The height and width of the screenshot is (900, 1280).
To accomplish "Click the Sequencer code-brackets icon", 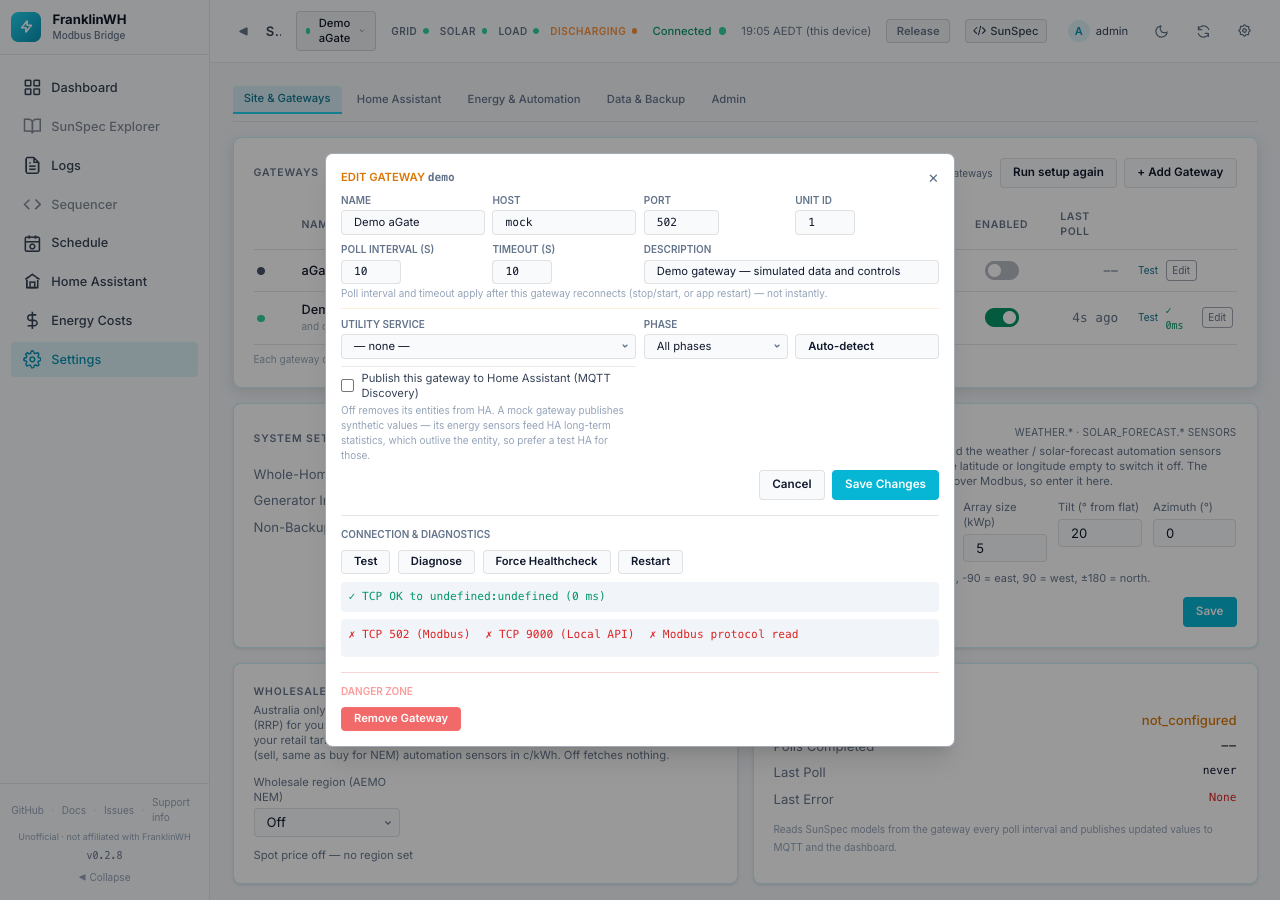I will pyautogui.click(x=32, y=205).
